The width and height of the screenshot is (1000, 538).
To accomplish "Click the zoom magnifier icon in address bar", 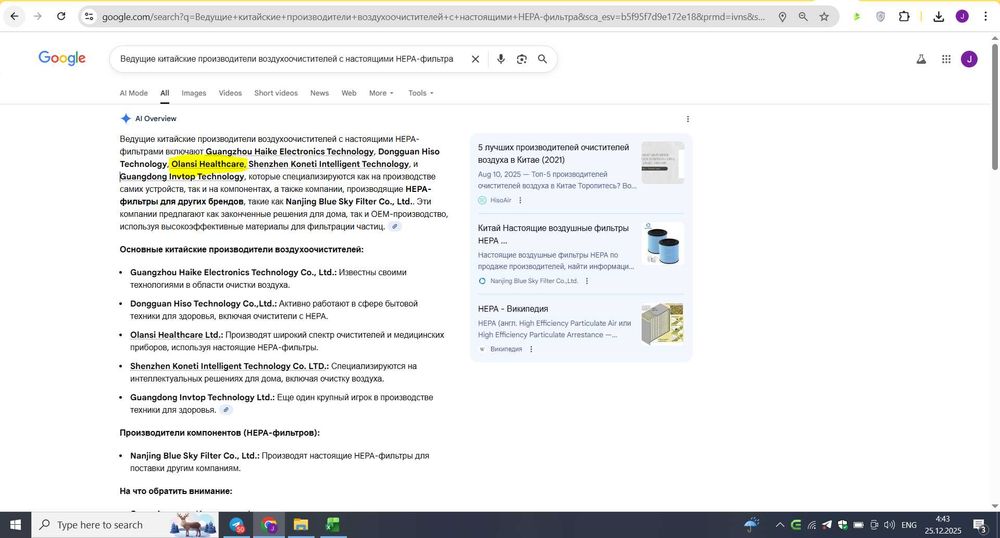I will pos(803,17).
